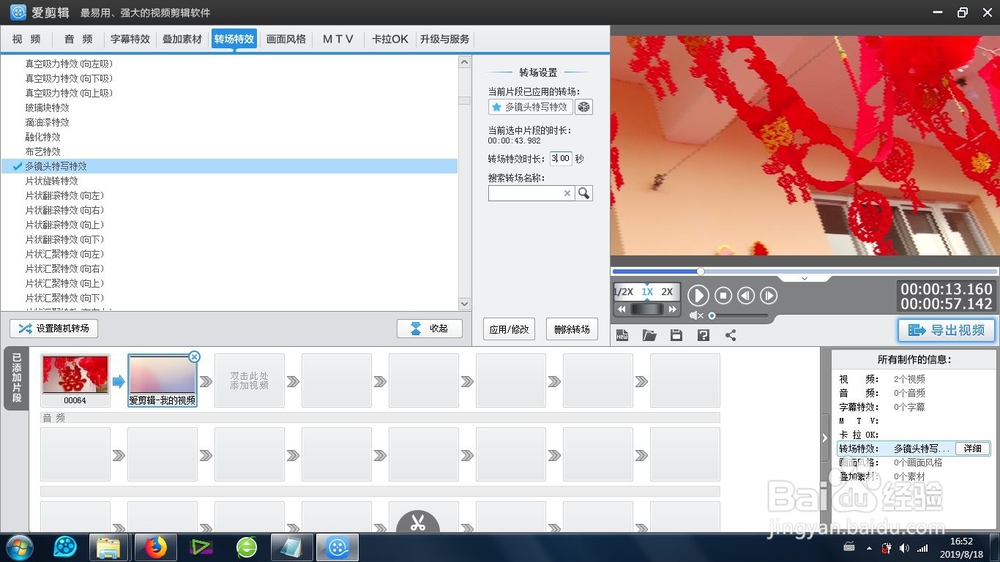
Task: Step forward one frame in preview
Action: click(x=768, y=295)
